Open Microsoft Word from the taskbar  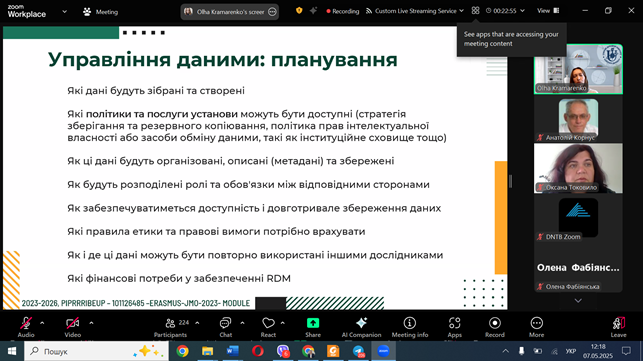pyautogui.click(x=233, y=351)
